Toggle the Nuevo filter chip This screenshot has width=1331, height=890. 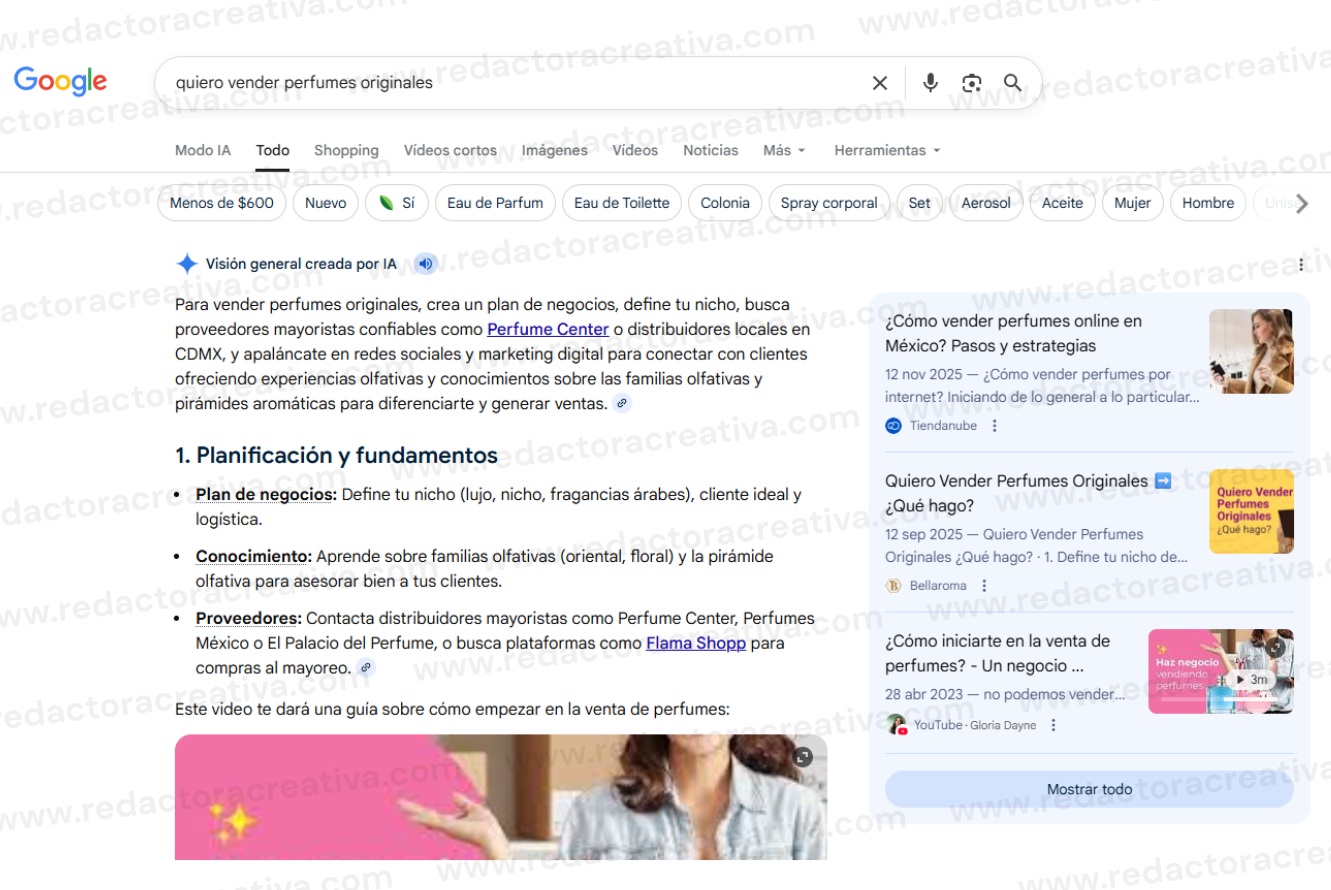click(x=326, y=203)
